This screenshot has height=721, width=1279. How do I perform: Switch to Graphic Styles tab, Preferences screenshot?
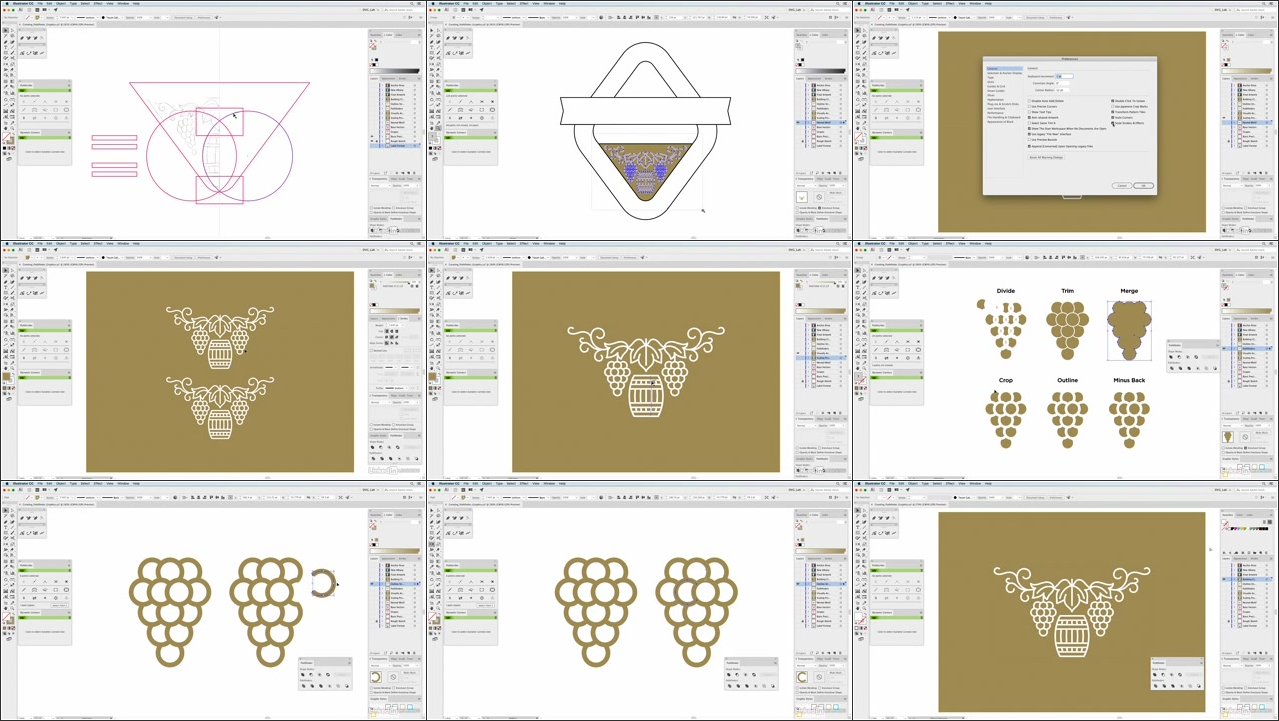point(1230,219)
